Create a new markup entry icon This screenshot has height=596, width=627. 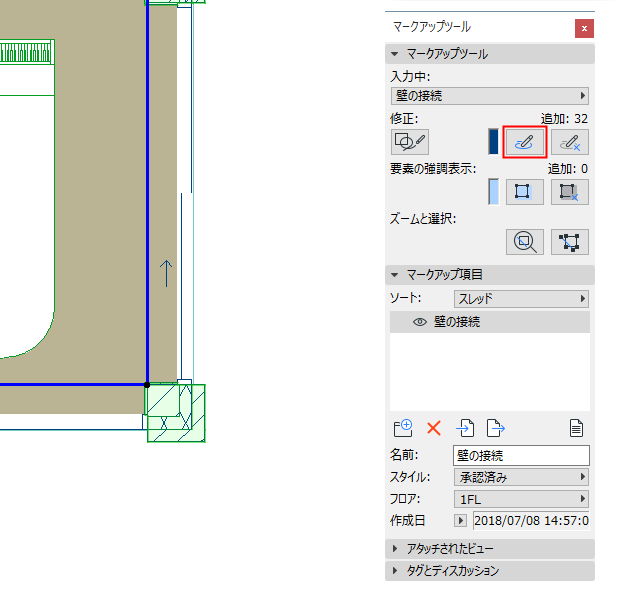point(403,428)
